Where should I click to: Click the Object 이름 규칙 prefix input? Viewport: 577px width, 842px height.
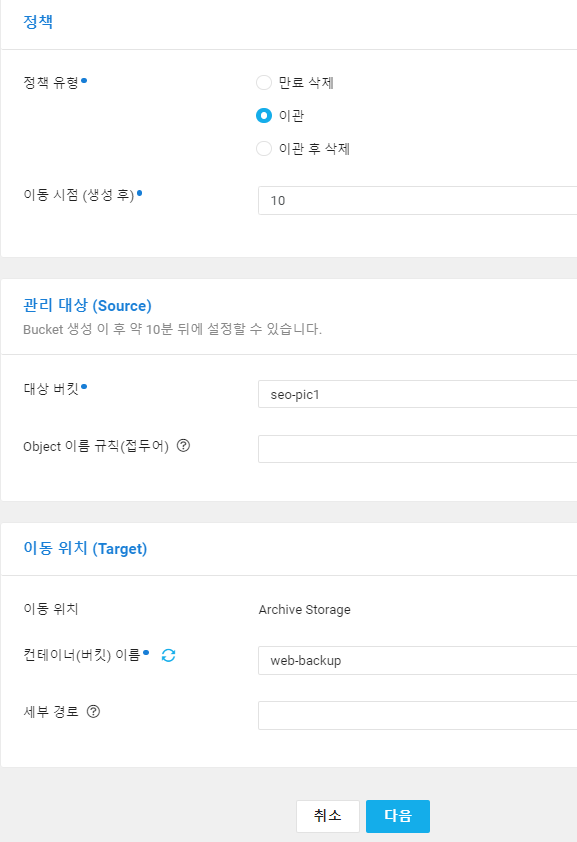[x=418, y=449]
